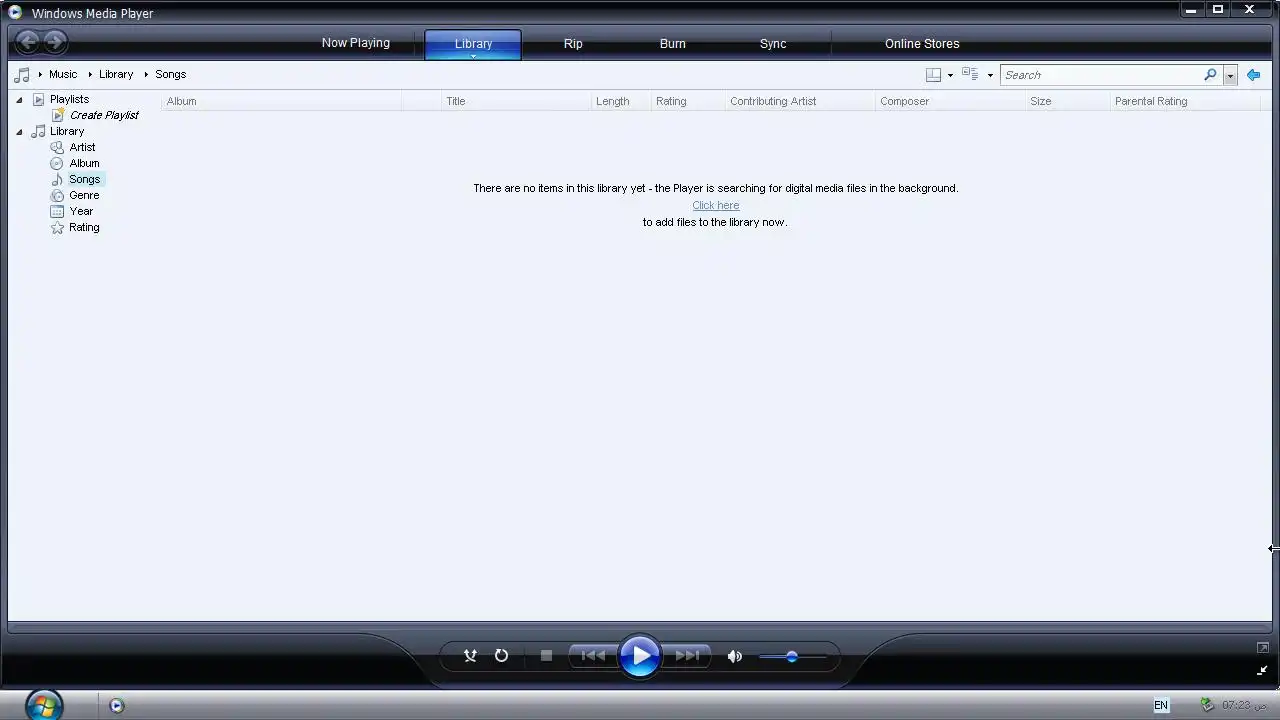Click the Album column header

281,101
